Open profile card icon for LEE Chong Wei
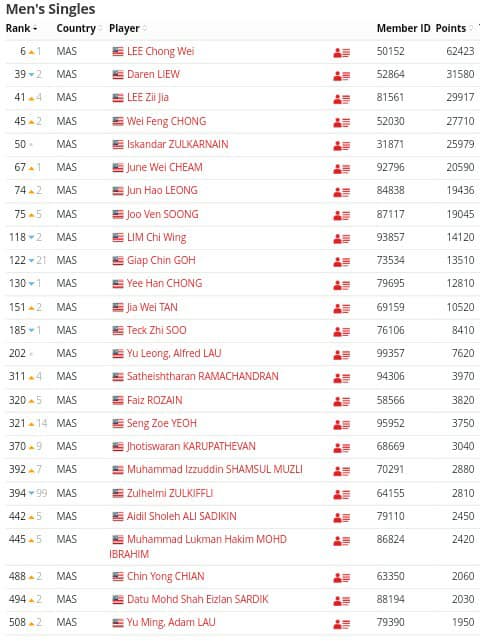The height and width of the screenshot is (641, 480). [341, 52]
